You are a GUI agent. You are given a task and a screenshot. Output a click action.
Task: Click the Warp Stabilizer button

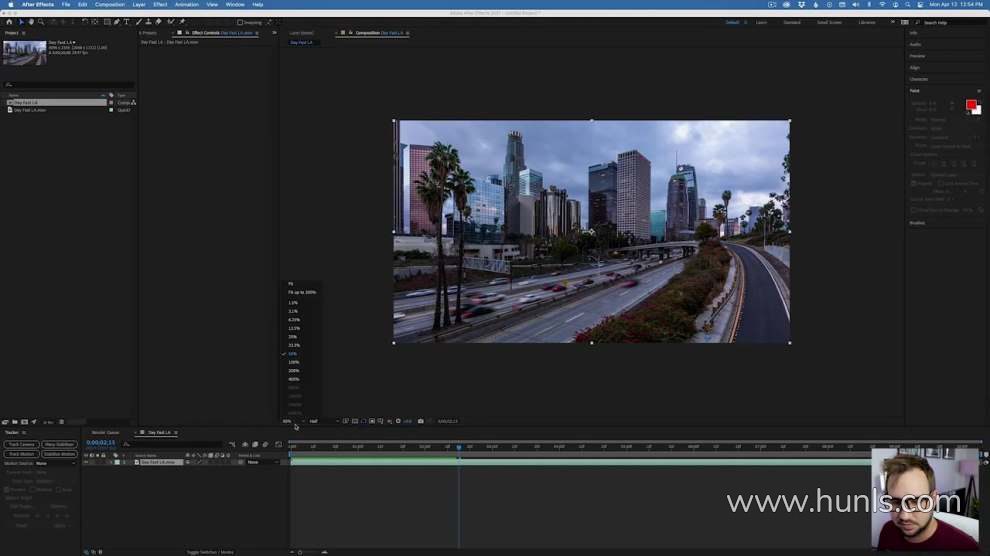click(59, 444)
